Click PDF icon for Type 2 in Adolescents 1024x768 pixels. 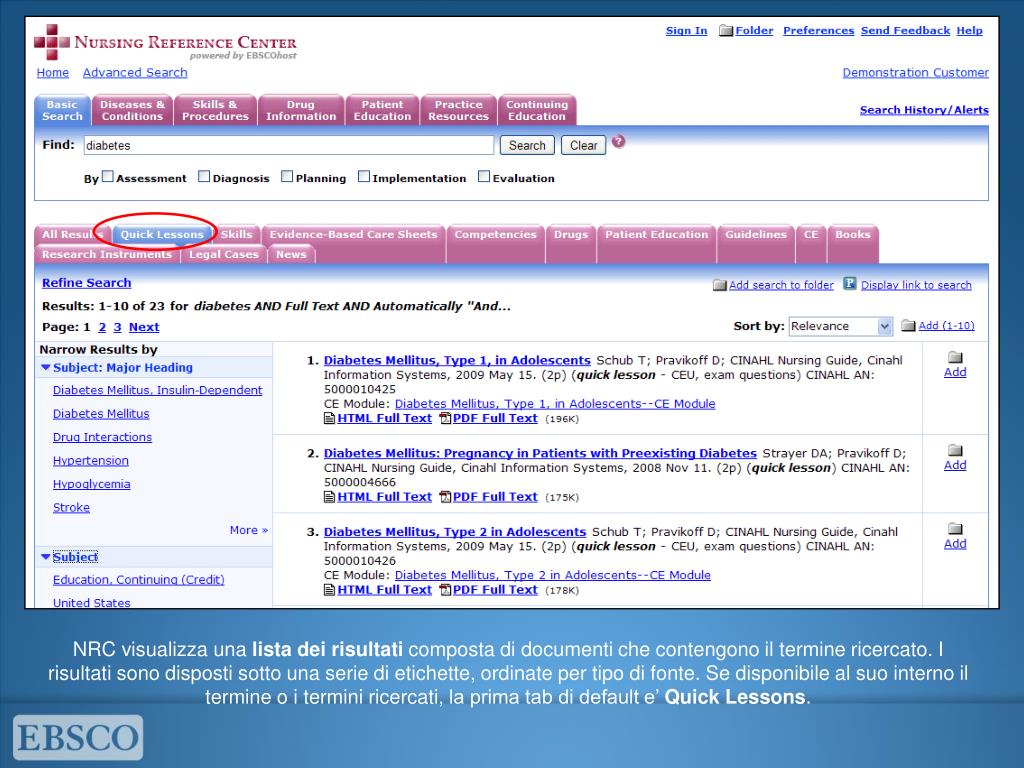(x=445, y=590)
